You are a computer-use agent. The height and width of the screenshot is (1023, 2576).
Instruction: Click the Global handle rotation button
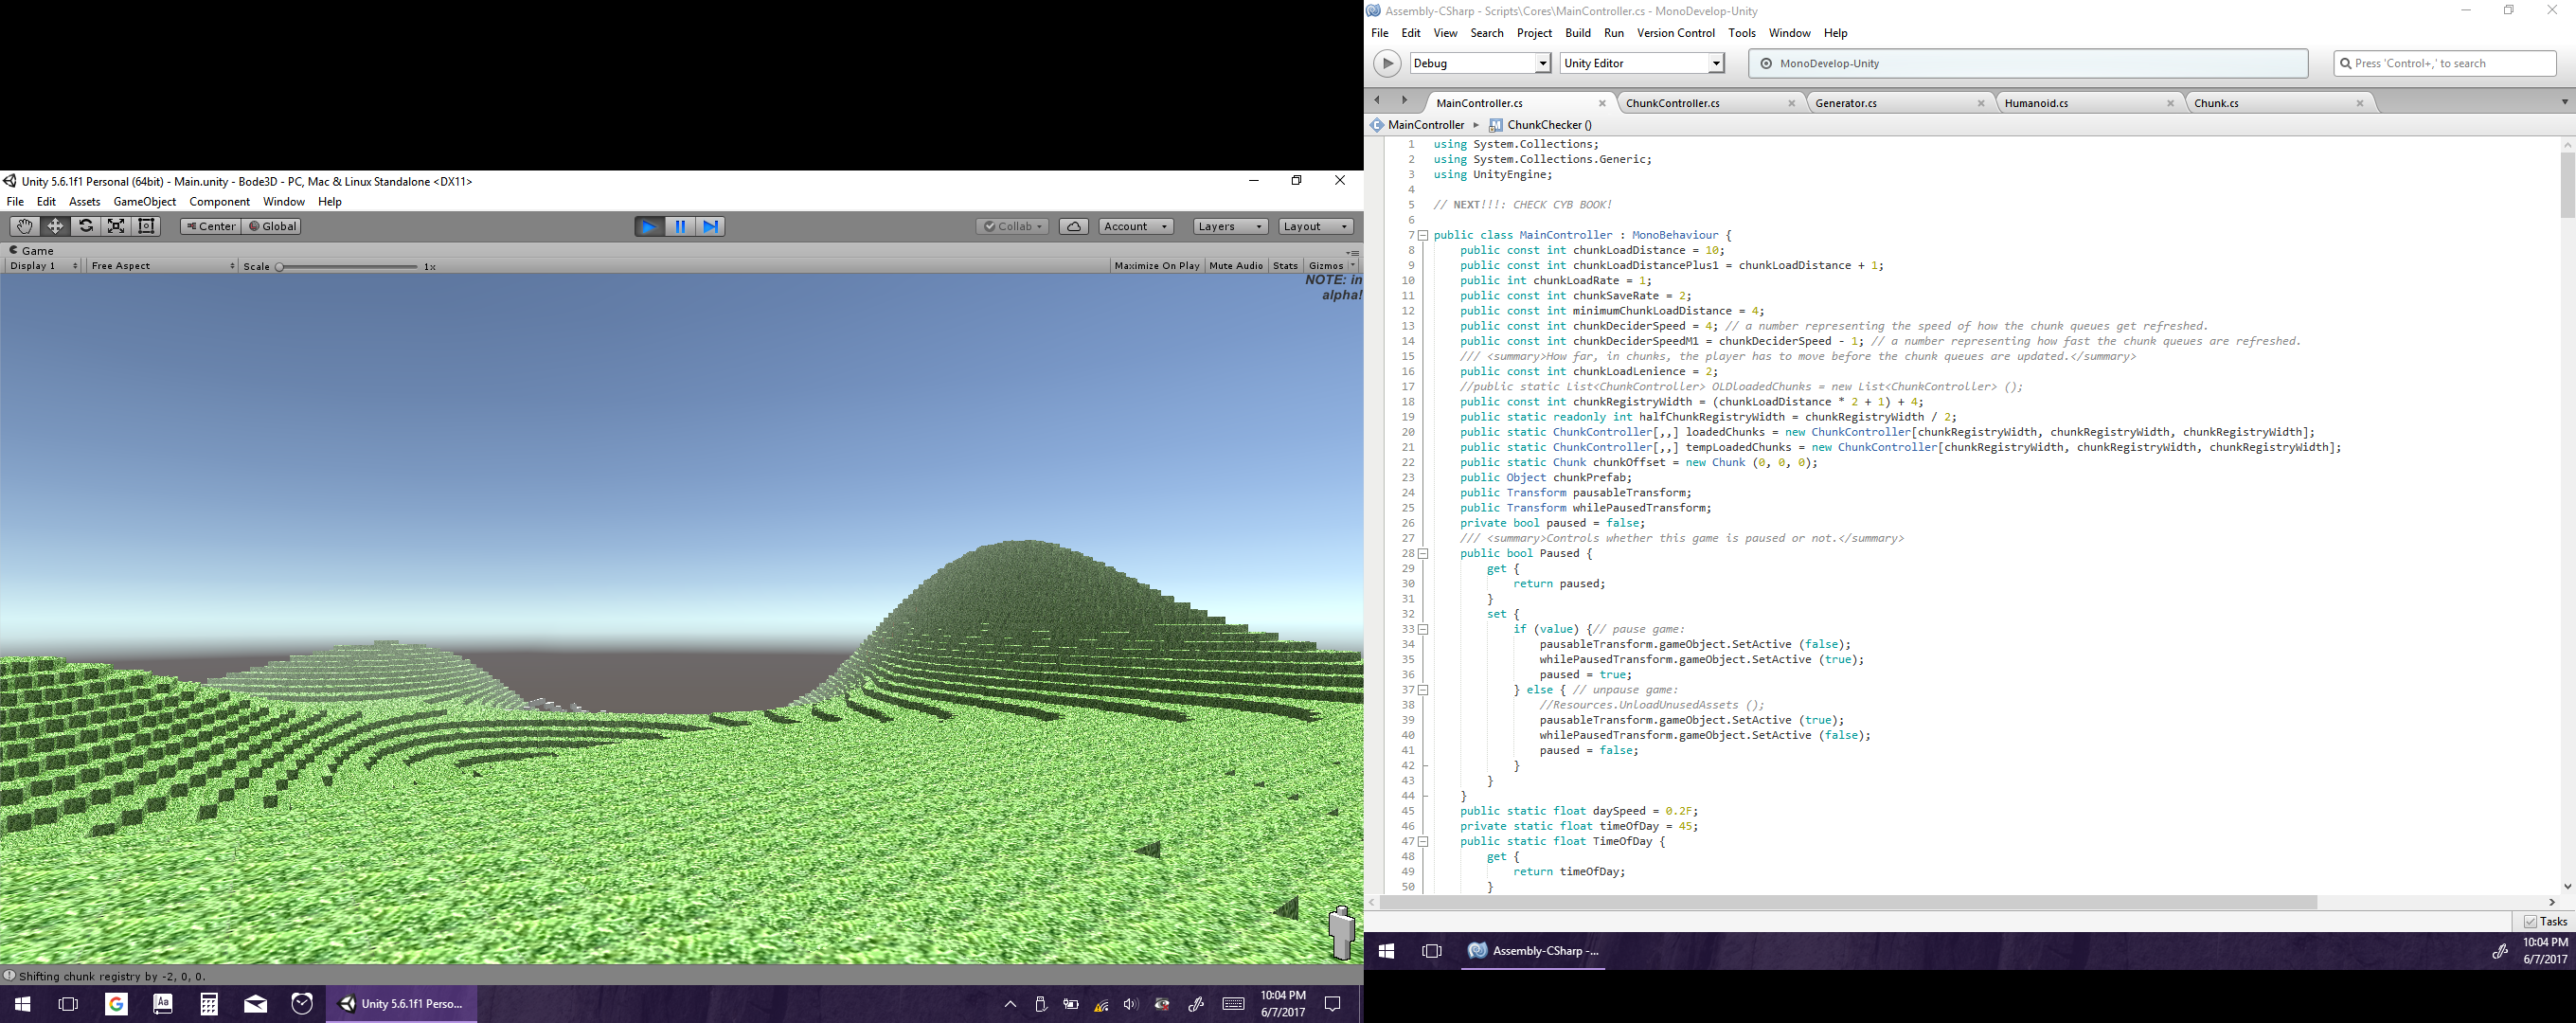coord(273,226)
